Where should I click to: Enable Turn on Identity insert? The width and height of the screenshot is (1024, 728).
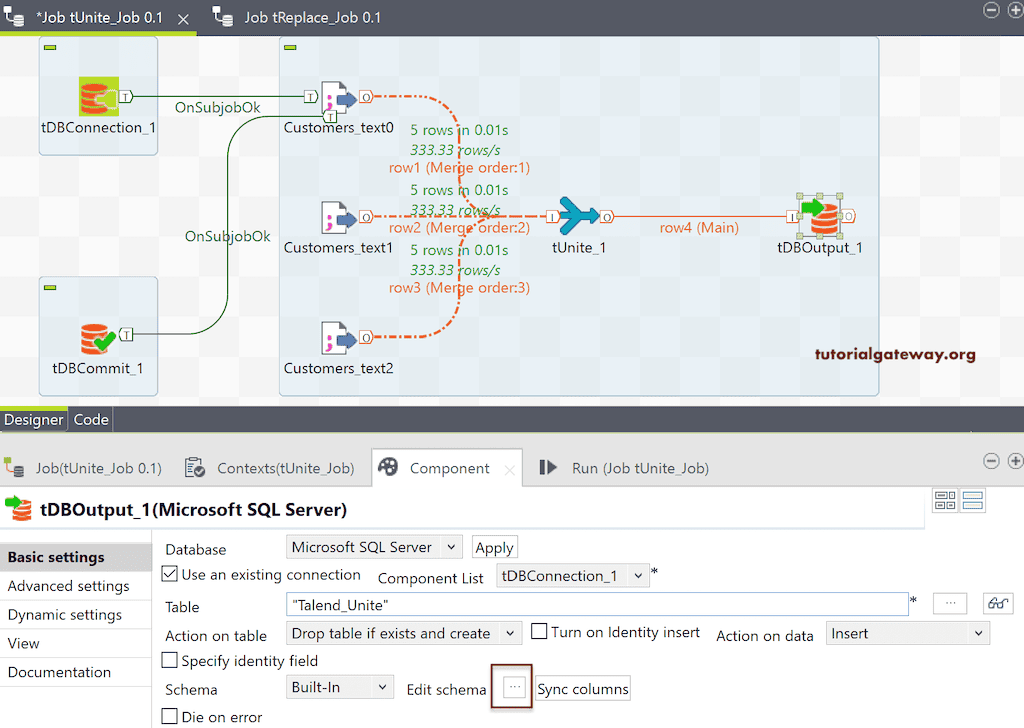point(538,633)
